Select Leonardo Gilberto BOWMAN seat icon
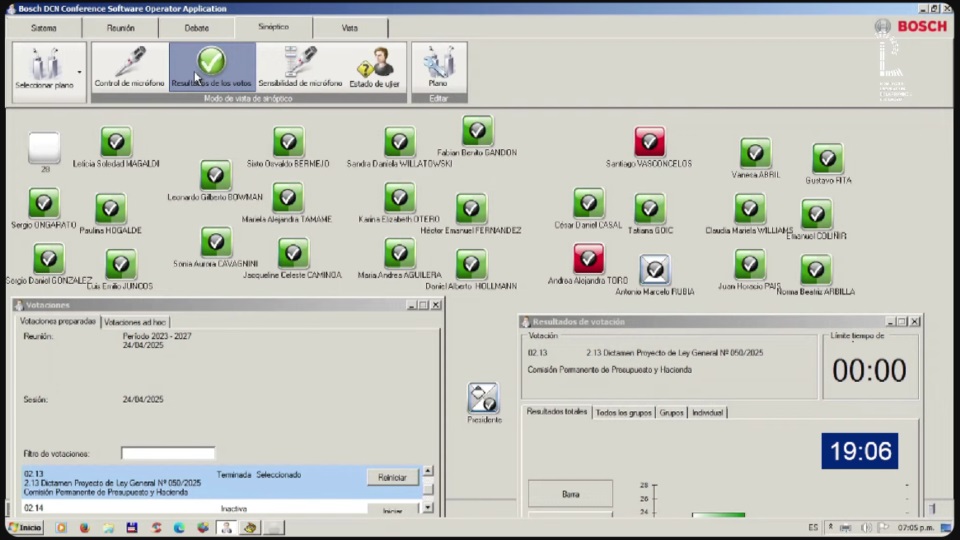This screenshot has width=960, height=540. click(215, 176)
